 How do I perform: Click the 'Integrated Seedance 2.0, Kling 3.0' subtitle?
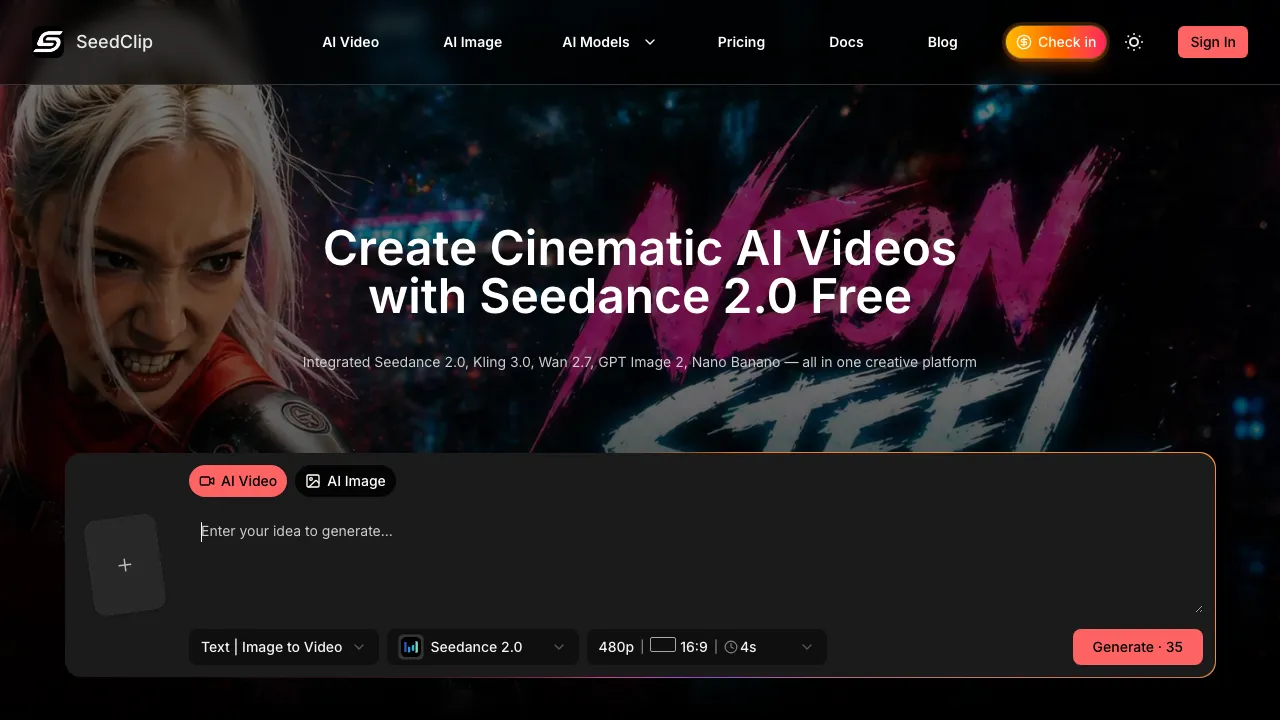[x=640, y=362]
